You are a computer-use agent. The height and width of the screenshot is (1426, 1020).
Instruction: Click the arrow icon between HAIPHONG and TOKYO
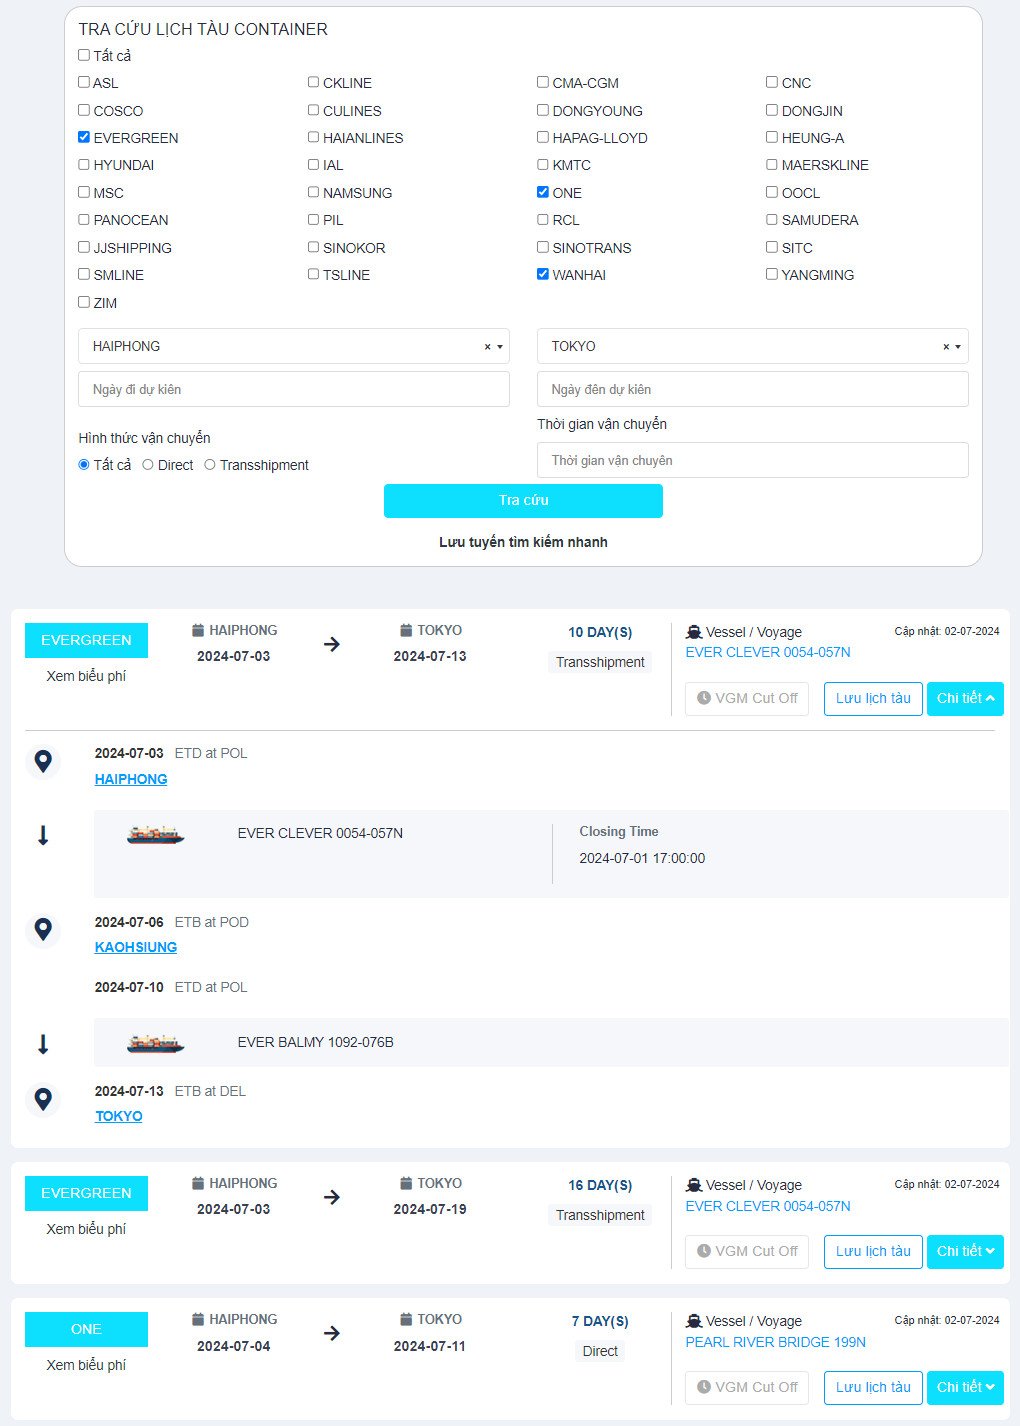pos(332,644)
